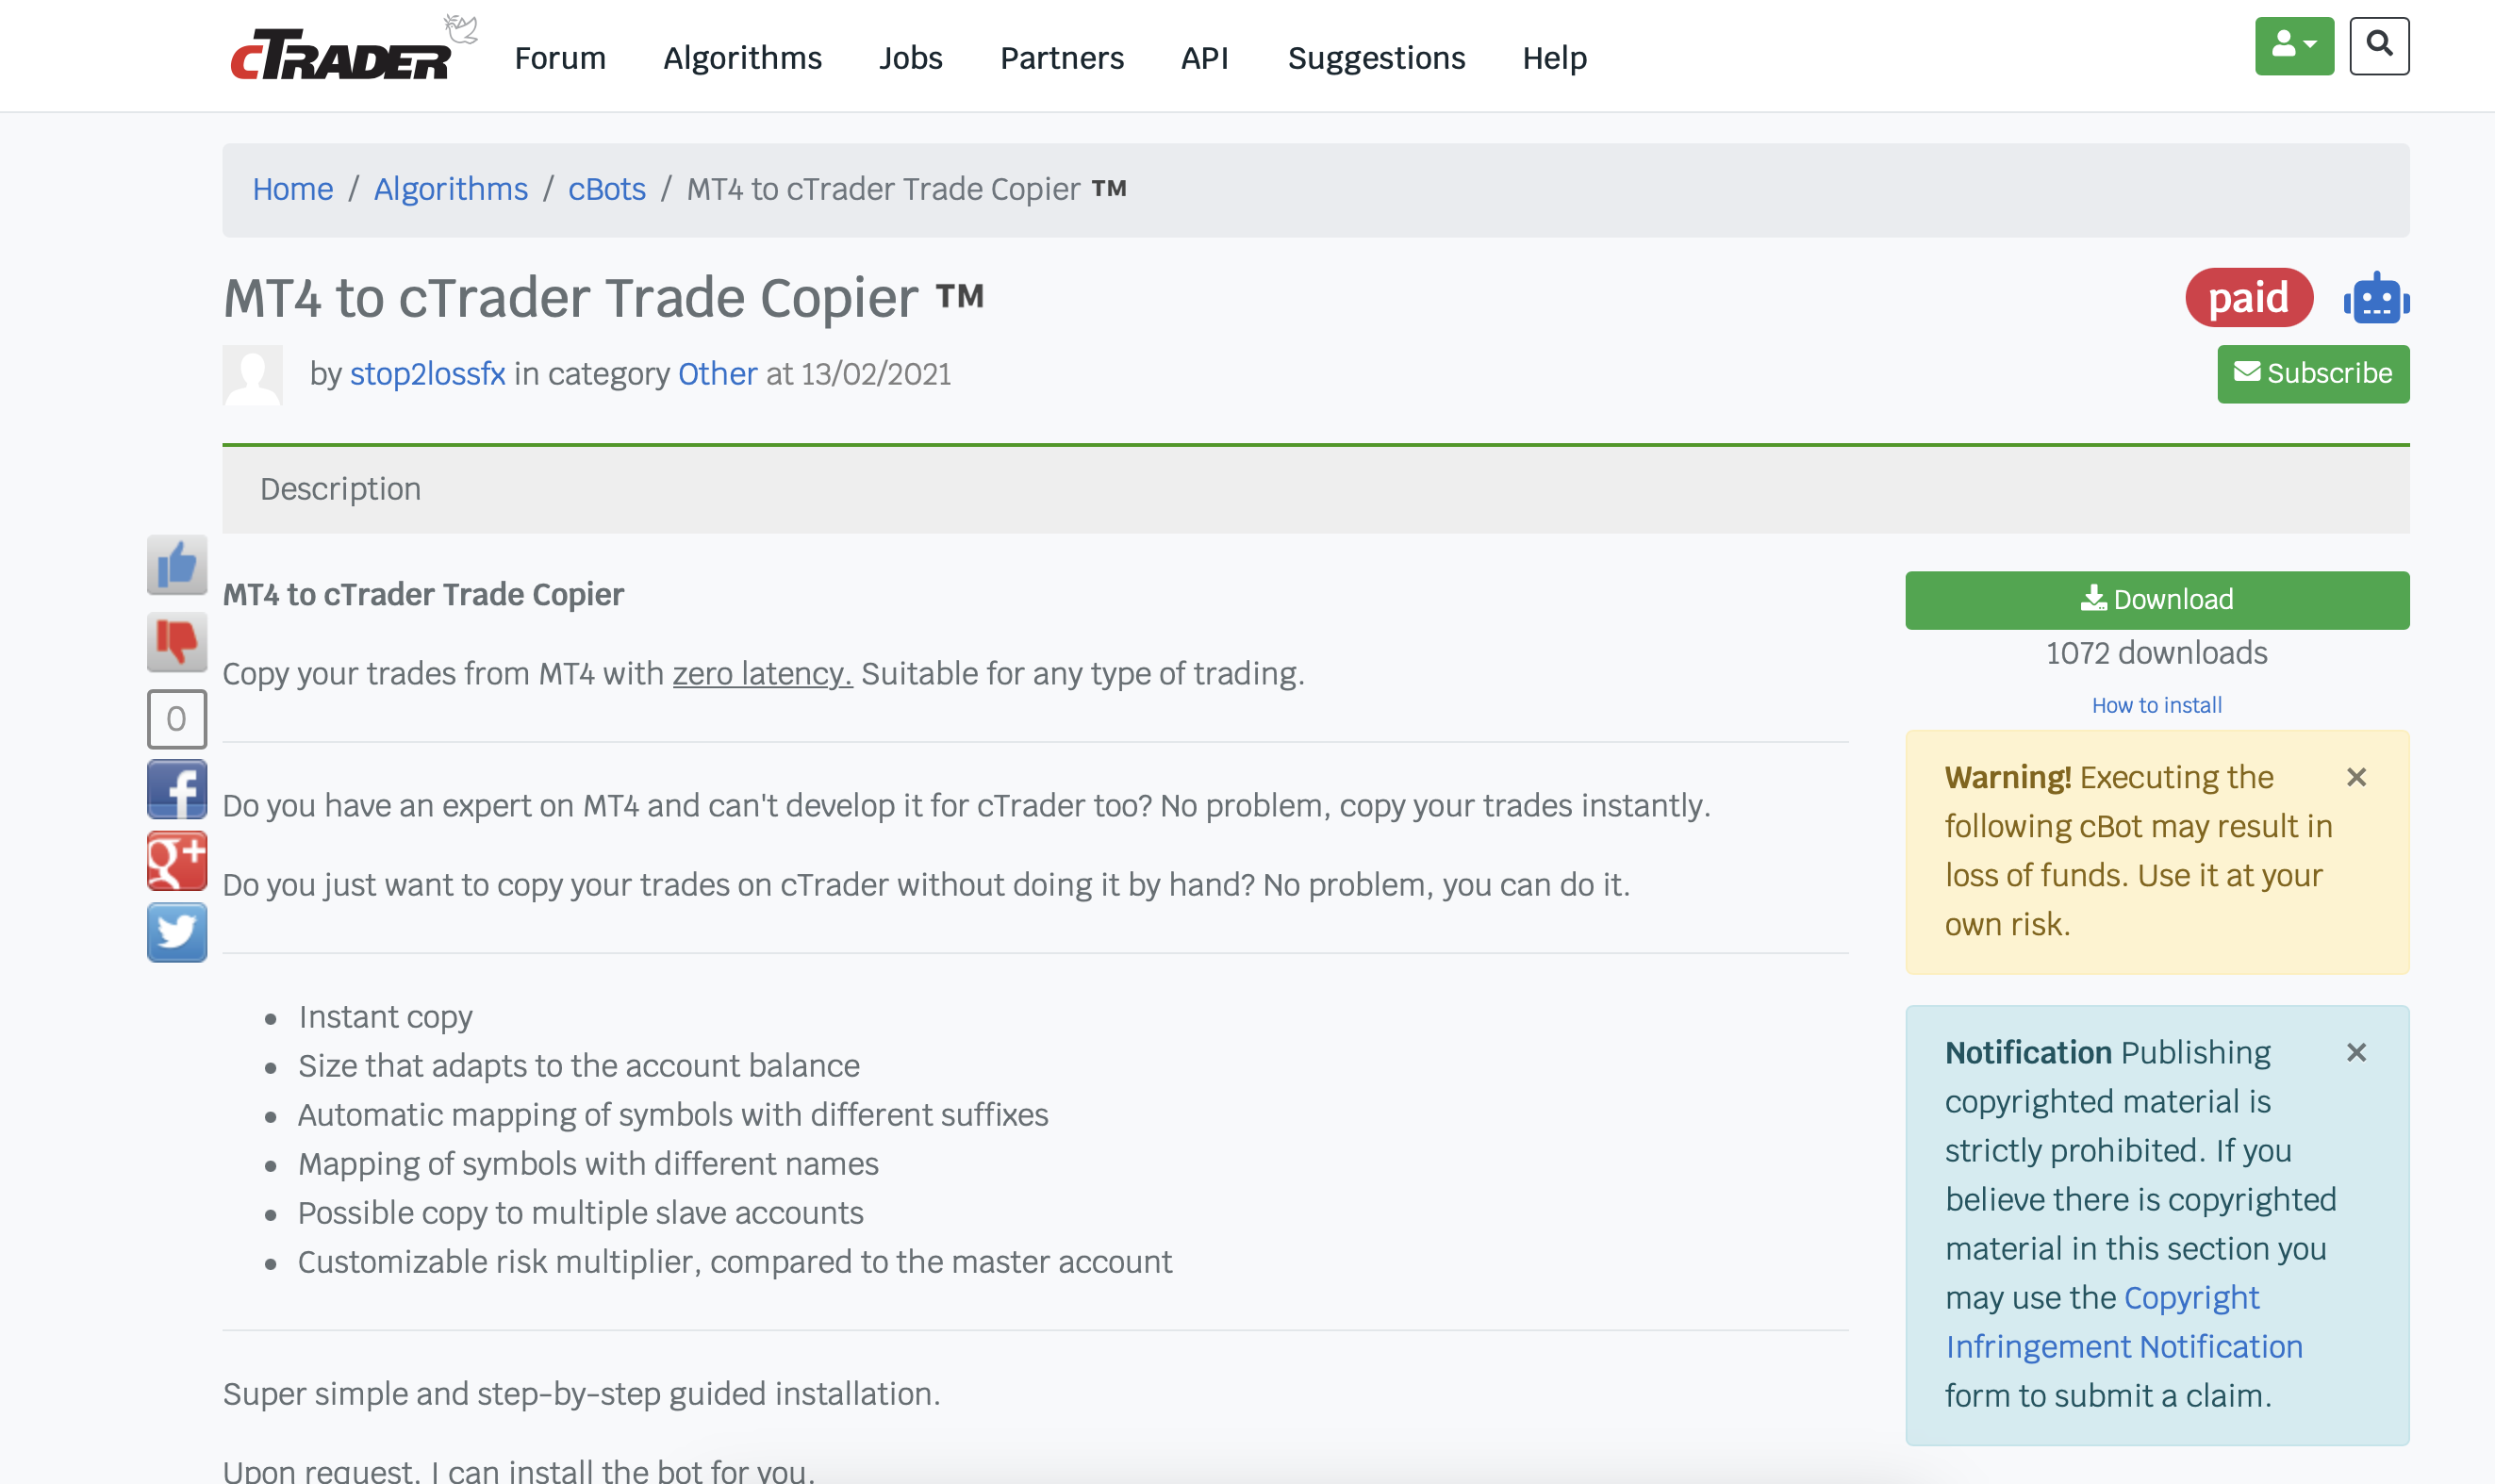The width and height of the screenshot is (2495, 1484).
Task: Click the cBots breadcrumb link
Action: 606,189
